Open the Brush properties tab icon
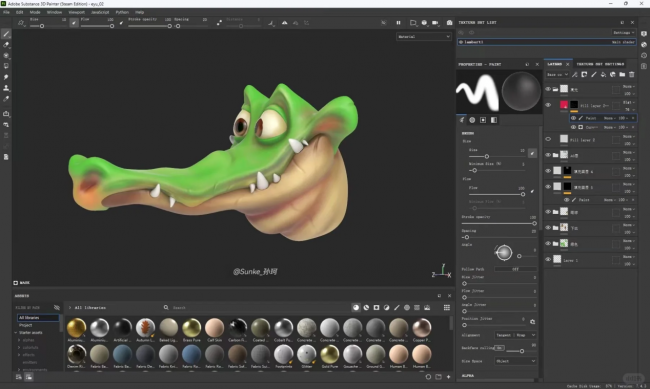Viewport: 650px width, 389px height. [x=462, y=120]
